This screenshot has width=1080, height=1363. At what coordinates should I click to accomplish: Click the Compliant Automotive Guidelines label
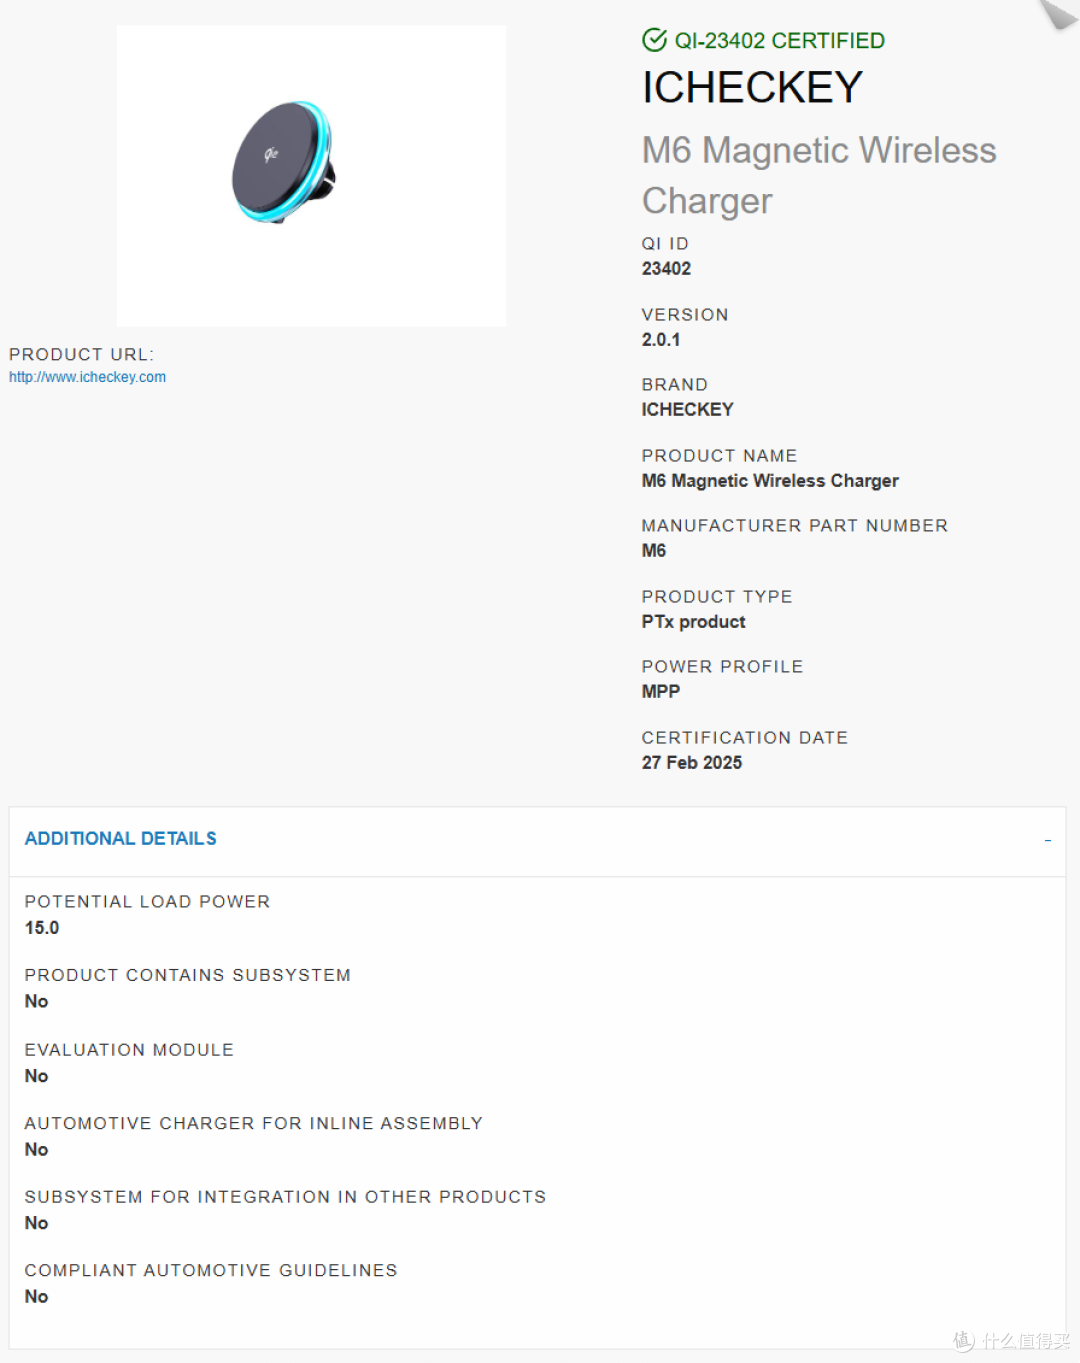(211, 1270)
